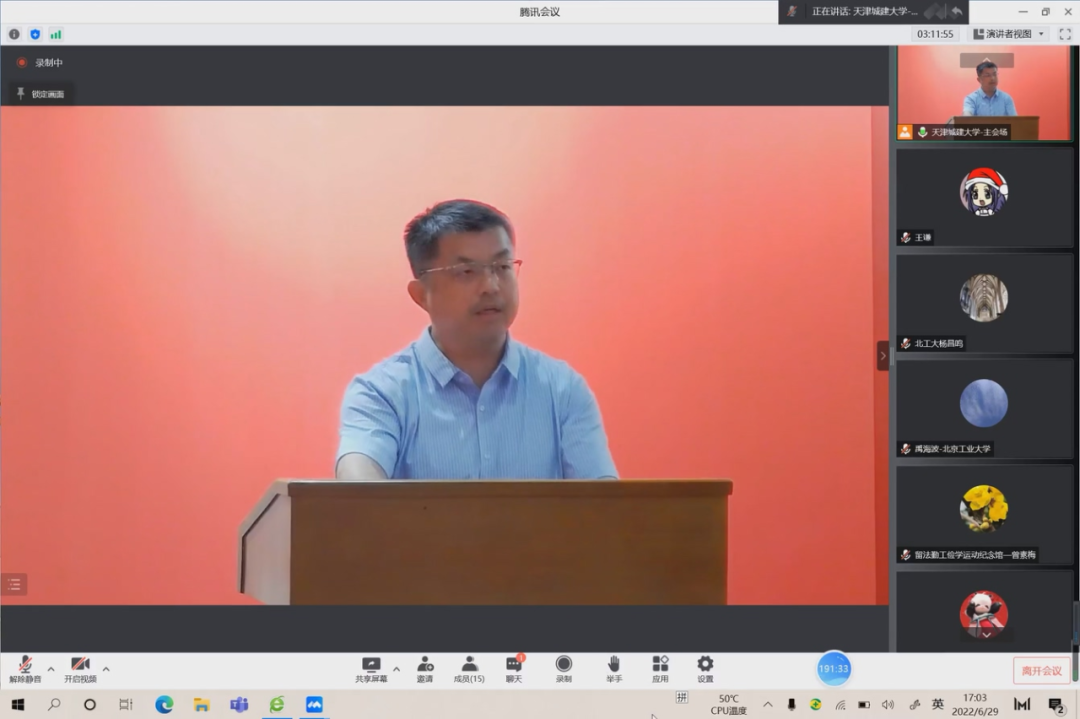Viewport: 1080px width, 719px height.
Task: Open the Apps (应用) panel
Action: (660, 668)
